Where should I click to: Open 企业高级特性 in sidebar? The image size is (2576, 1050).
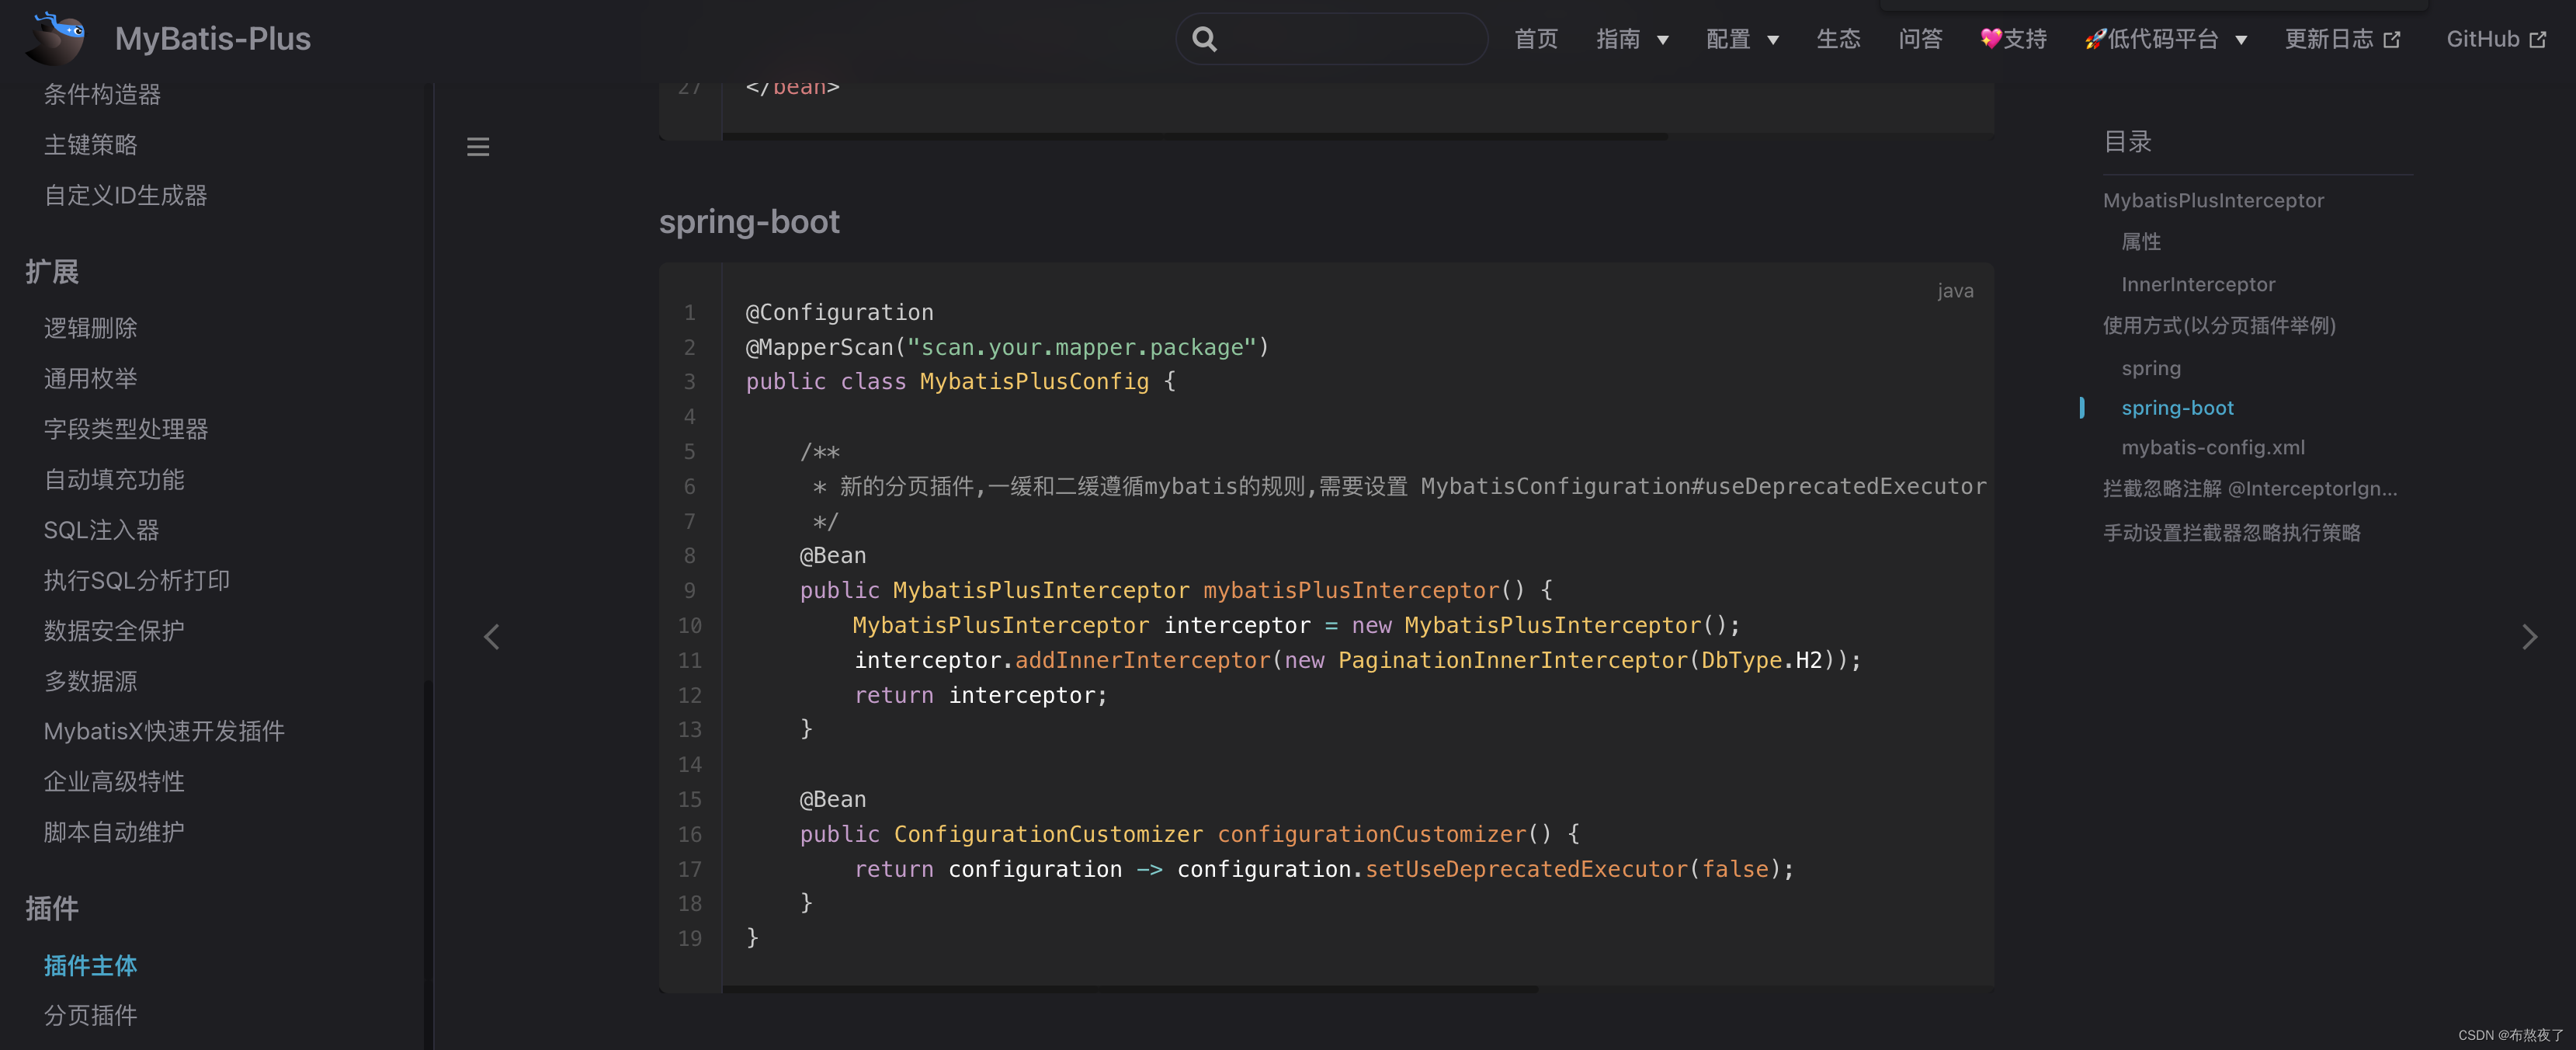pos(114,782)
